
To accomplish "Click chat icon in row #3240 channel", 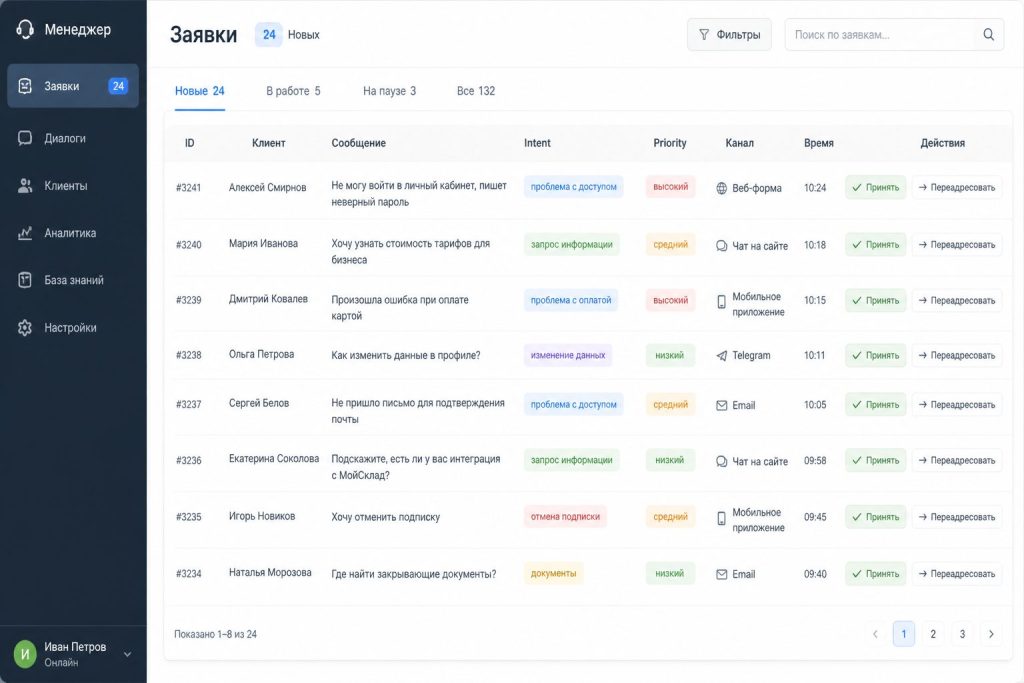I will click(722, 246).
